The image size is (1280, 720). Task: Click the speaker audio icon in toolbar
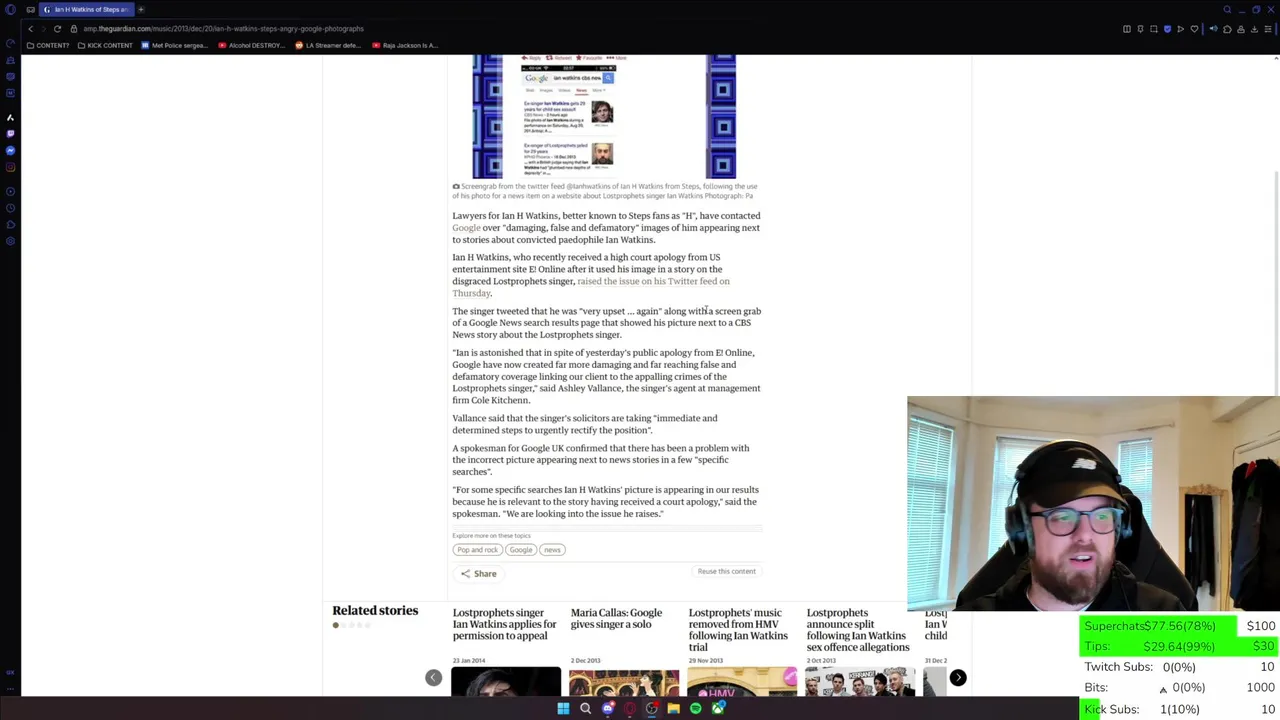[1213, 29]
